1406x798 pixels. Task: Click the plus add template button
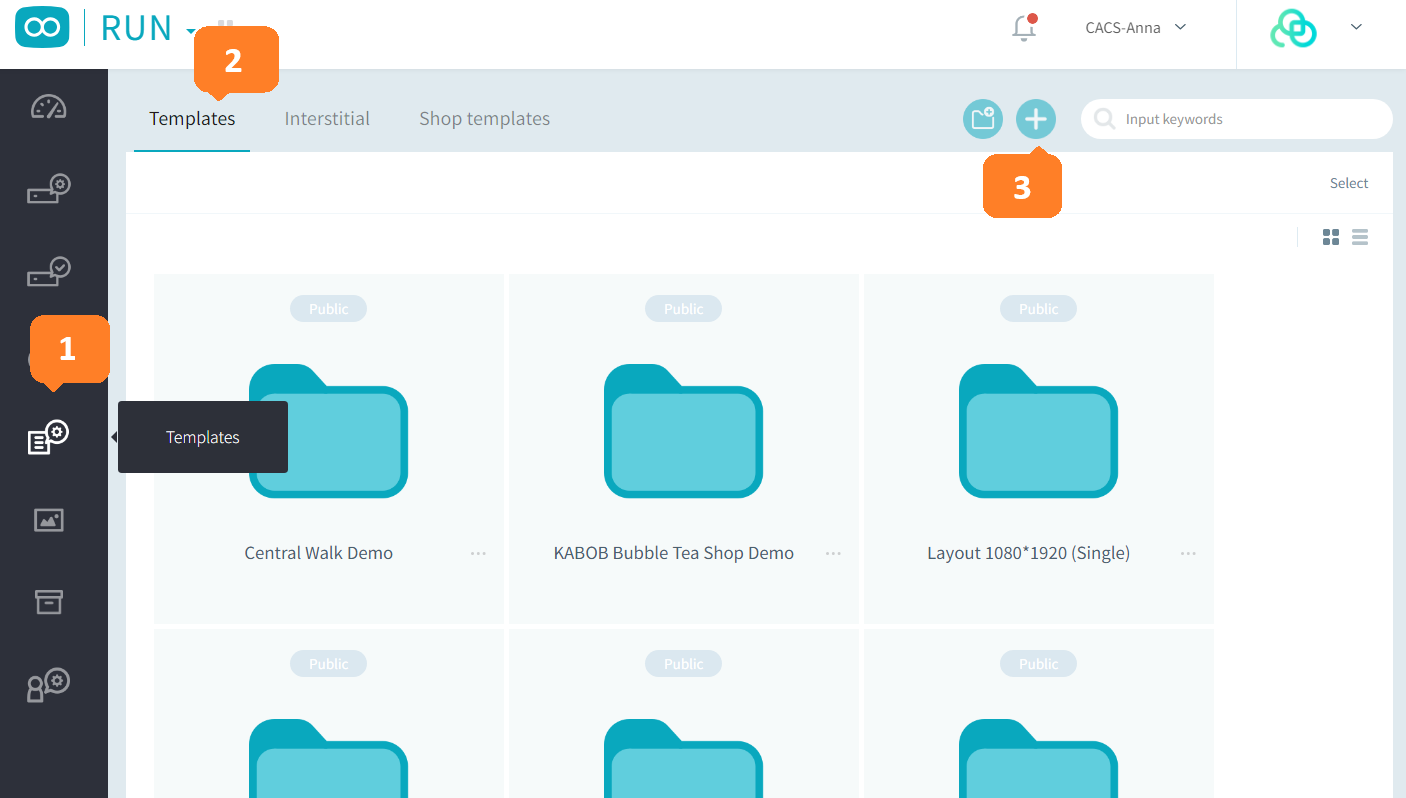(x=1036, y=119)
